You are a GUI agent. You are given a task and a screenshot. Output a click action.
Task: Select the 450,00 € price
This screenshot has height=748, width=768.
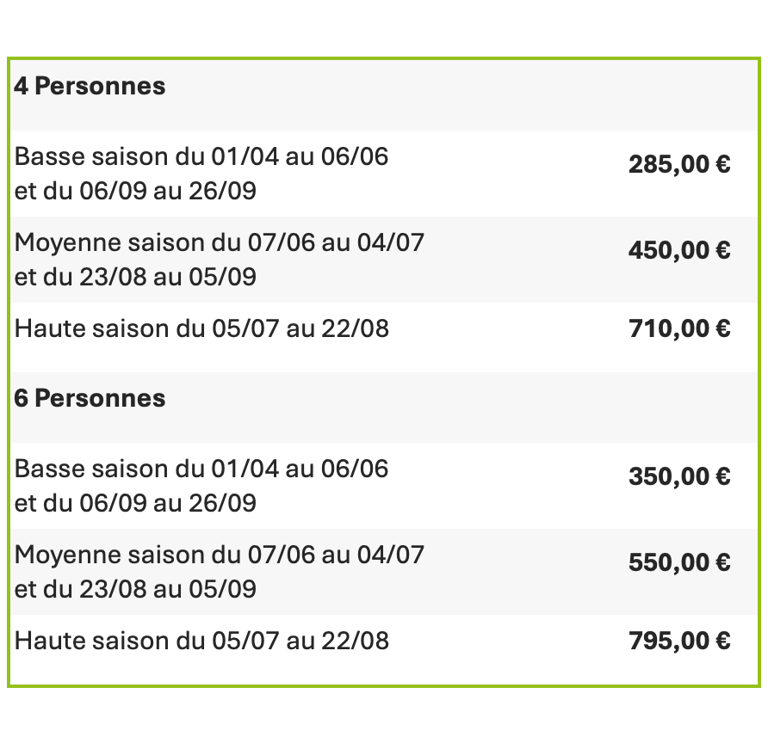tap(679, 251)
